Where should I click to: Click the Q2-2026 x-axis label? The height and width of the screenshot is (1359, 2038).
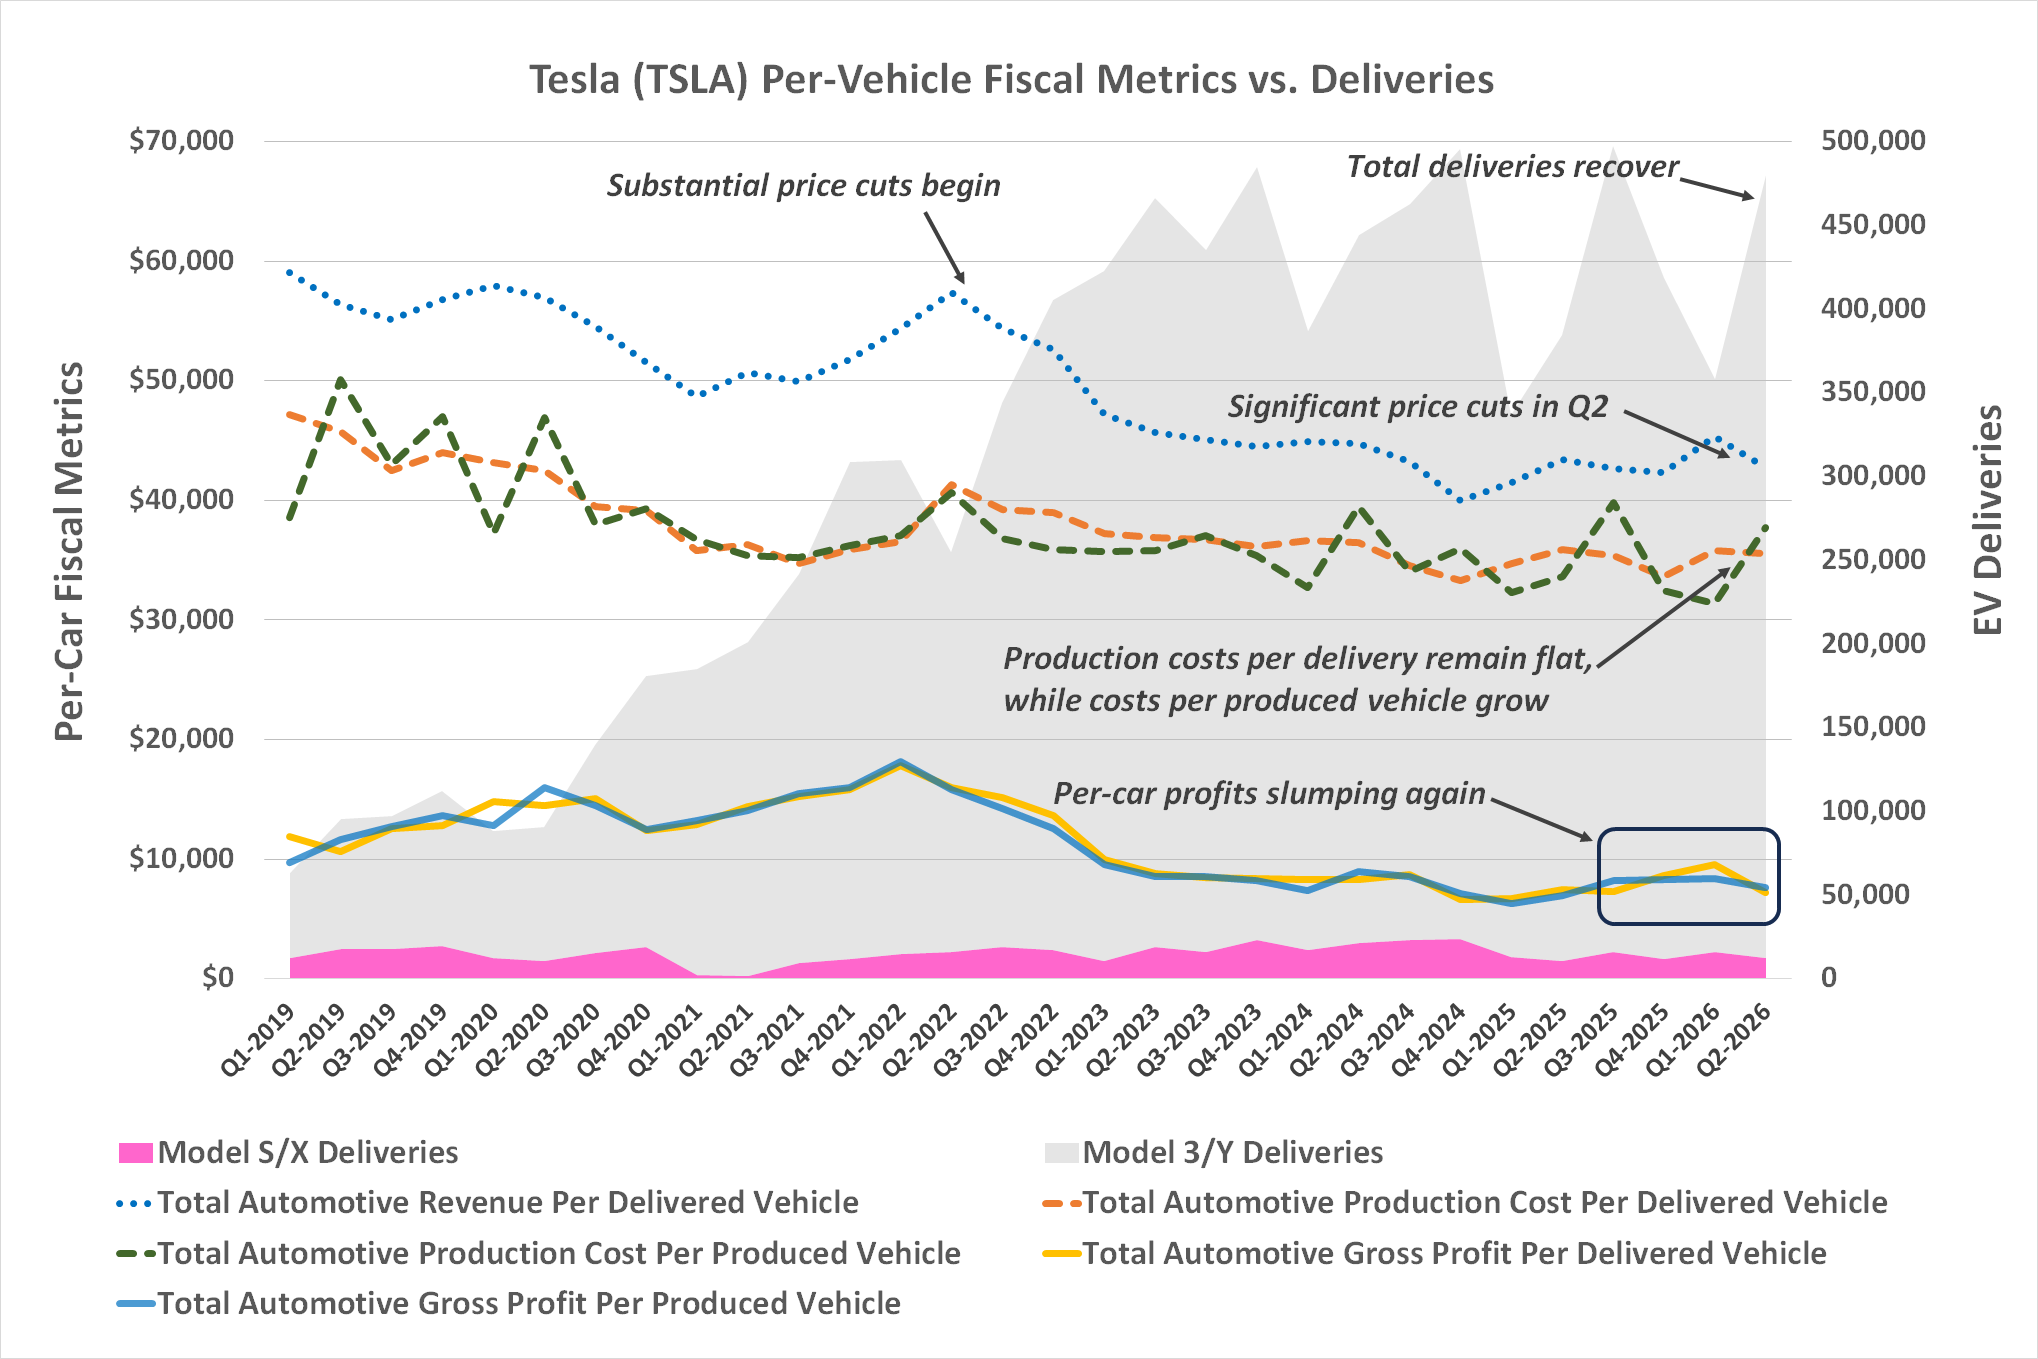pyautogui.click(x=1735, y=1041)
